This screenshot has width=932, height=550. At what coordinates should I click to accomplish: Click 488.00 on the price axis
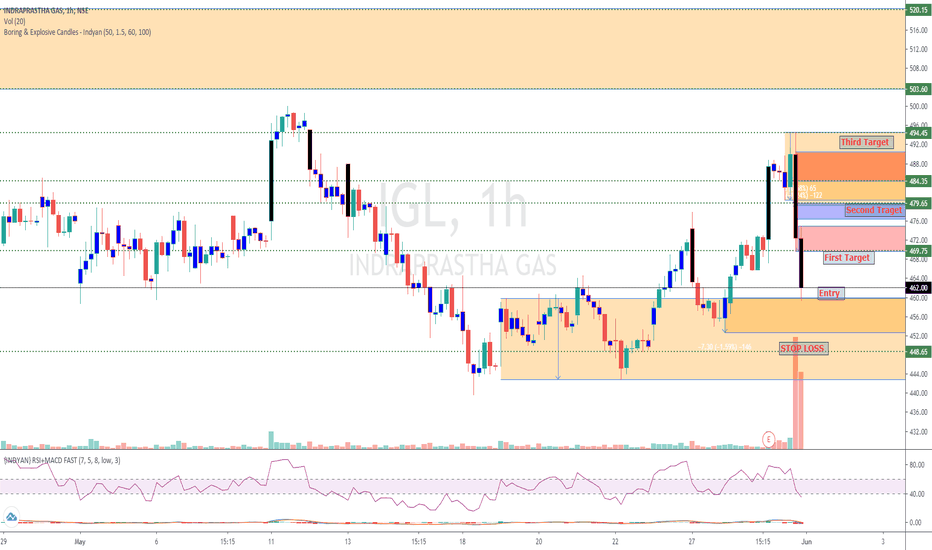coord(918,164)
